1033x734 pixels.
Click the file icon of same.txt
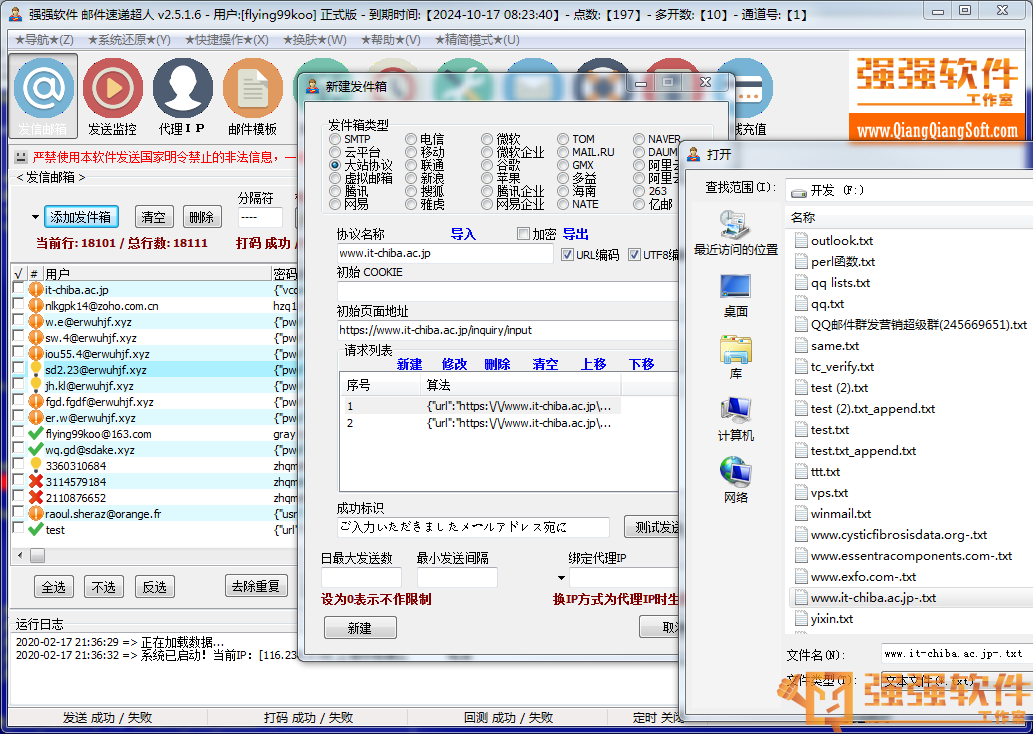click(x=800, y=346)
